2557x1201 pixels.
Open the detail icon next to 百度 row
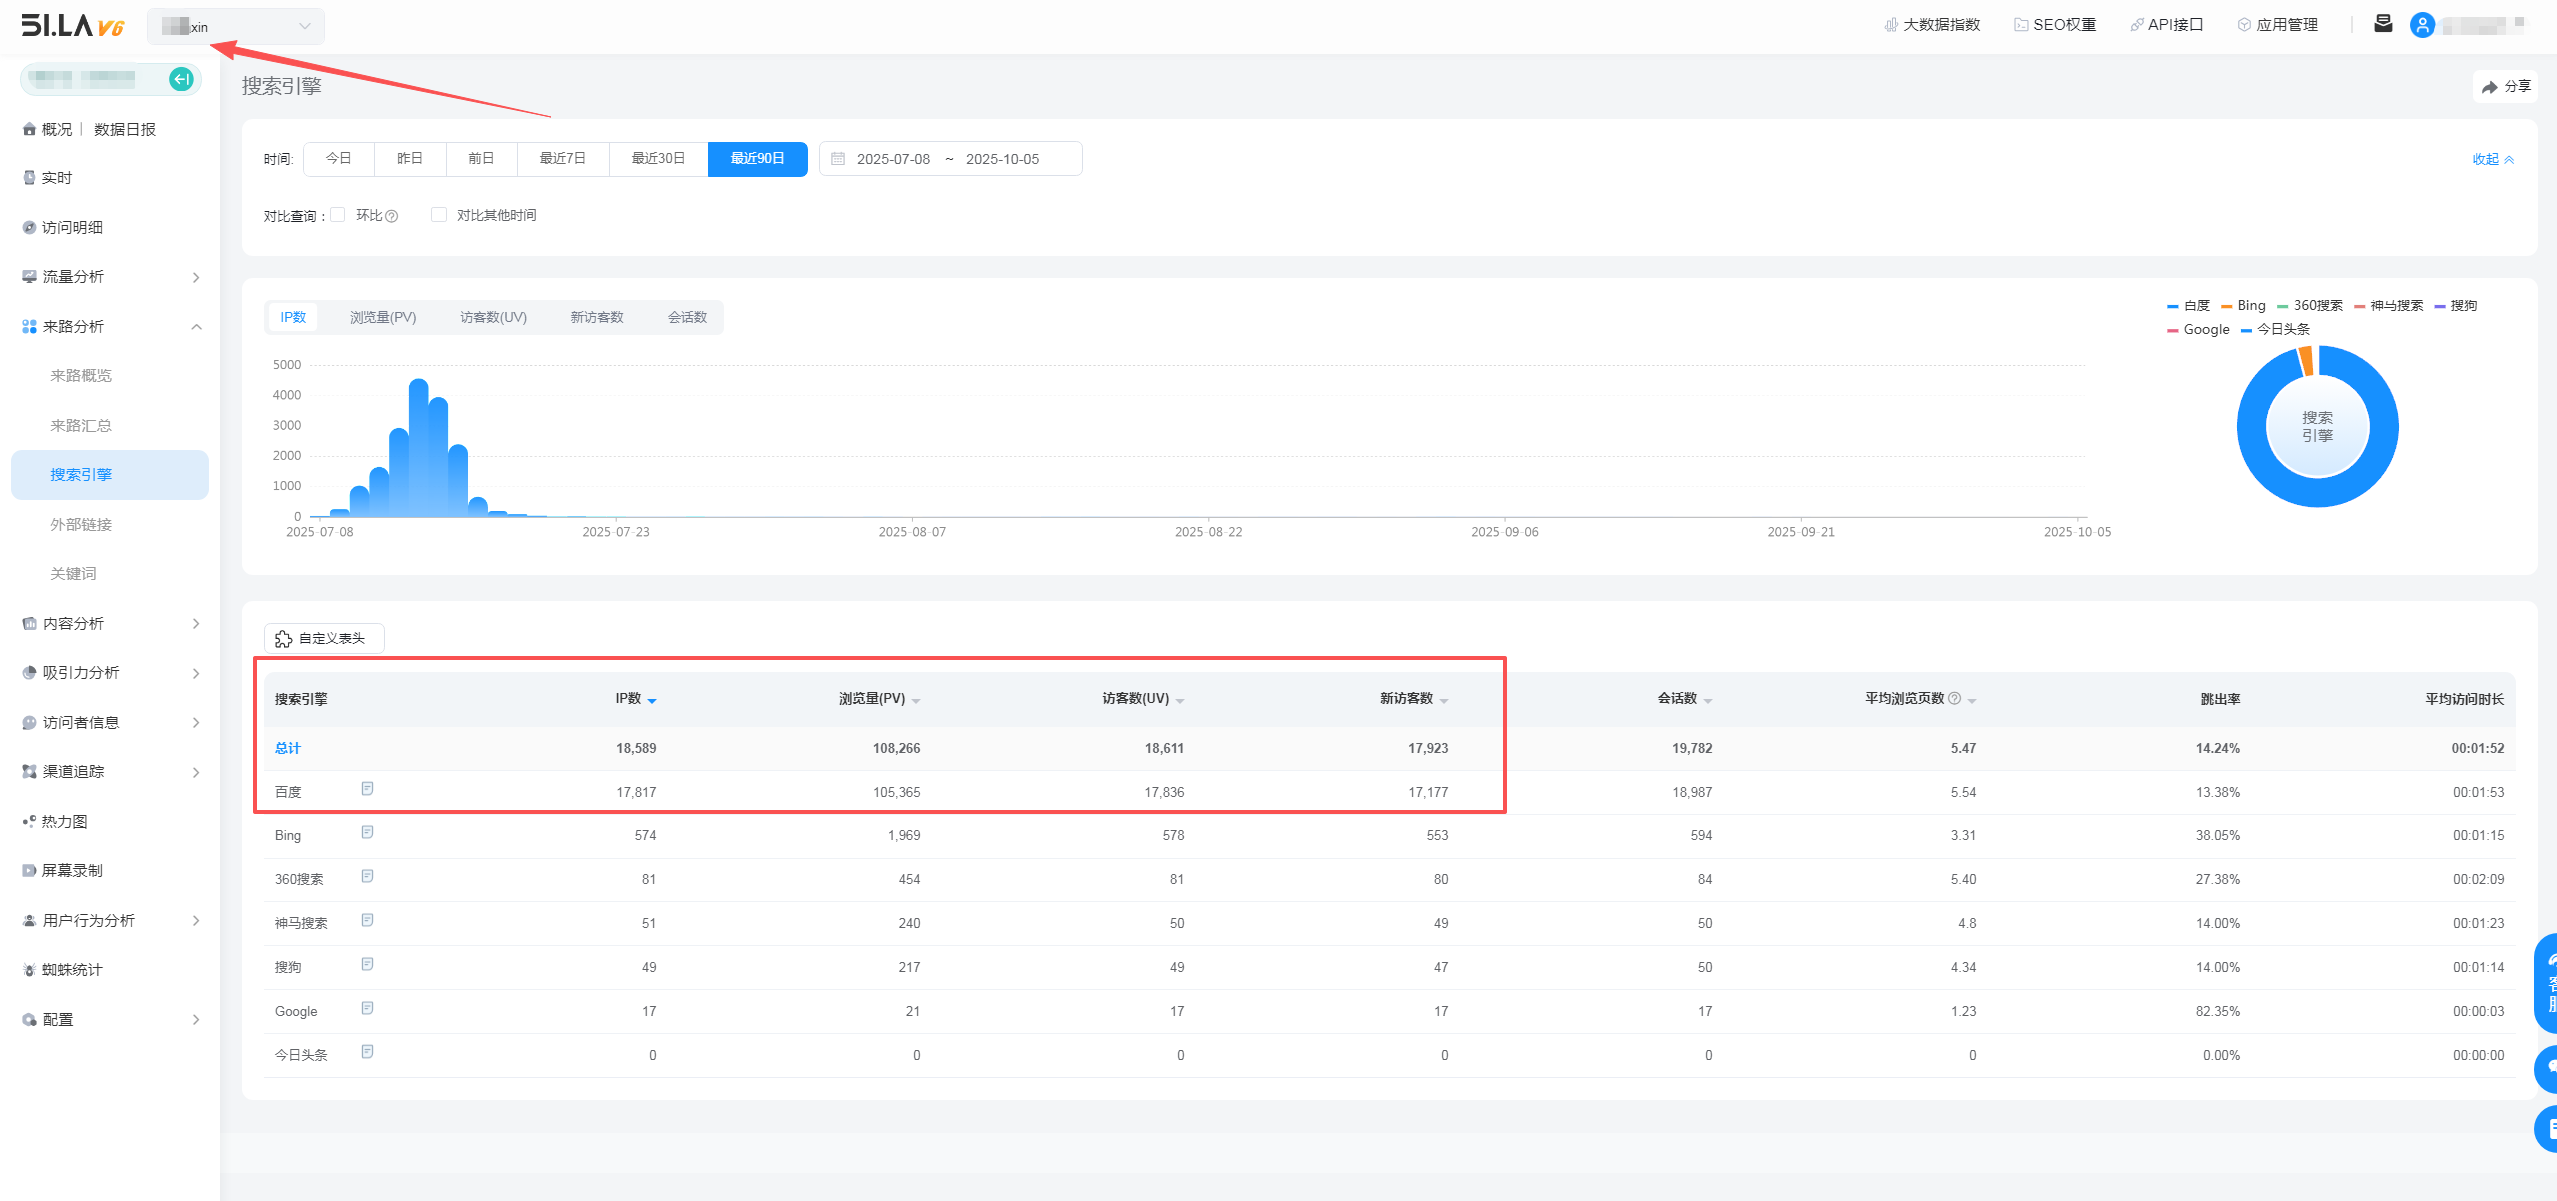click(367, 789)
